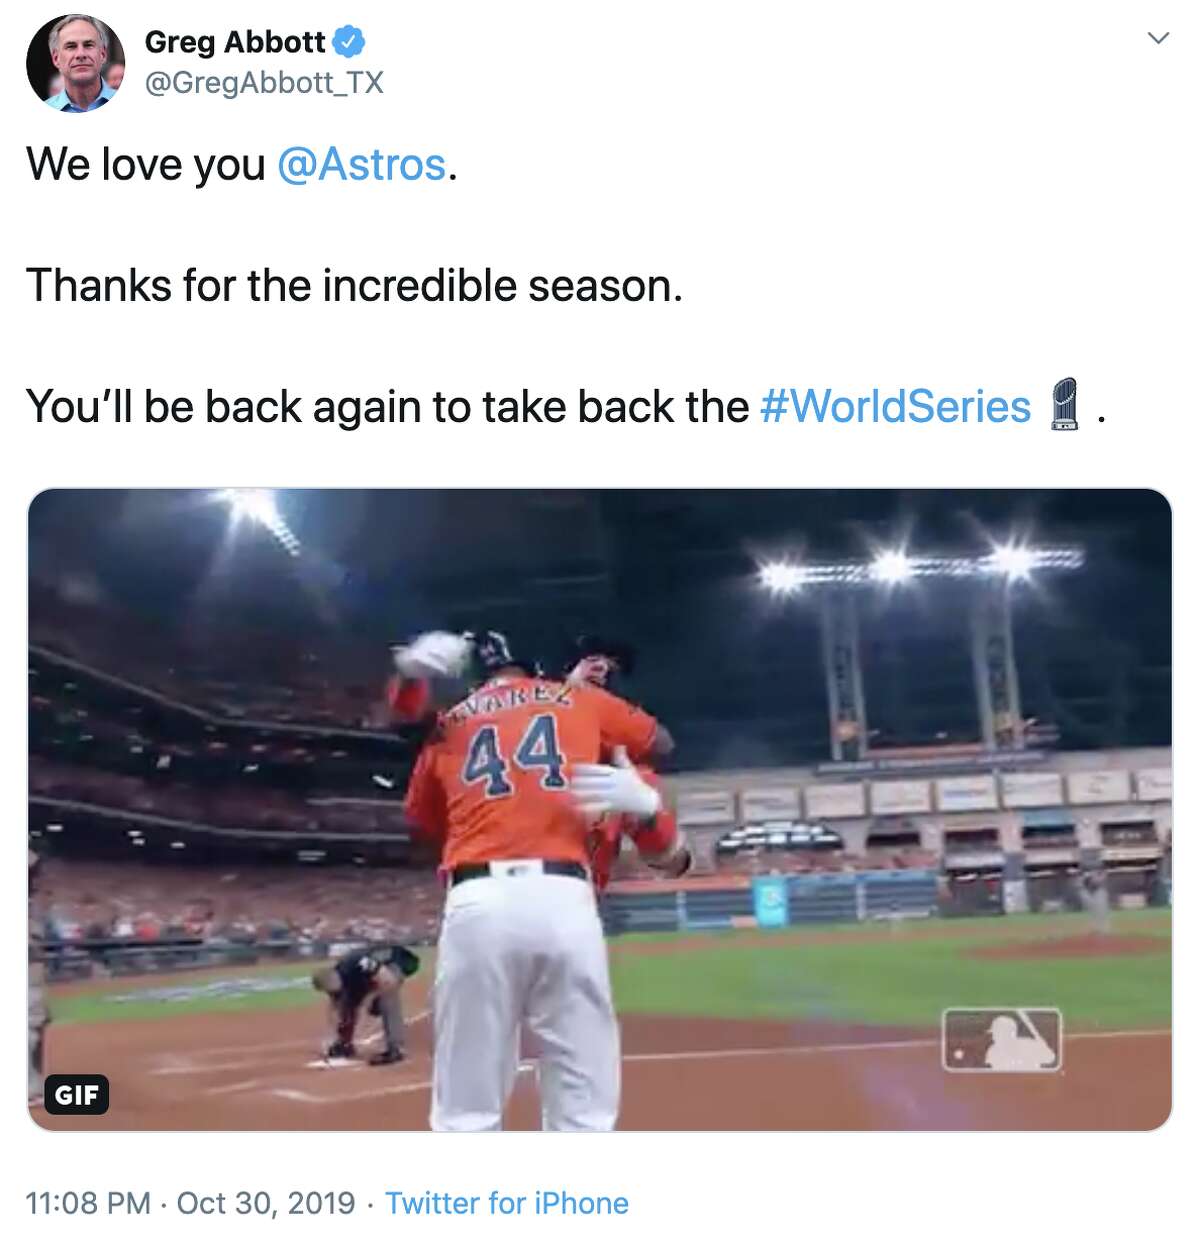Select the GIF indicator in the corner
Screen dimensions: 1200x1246
(x=75, y=1096)
